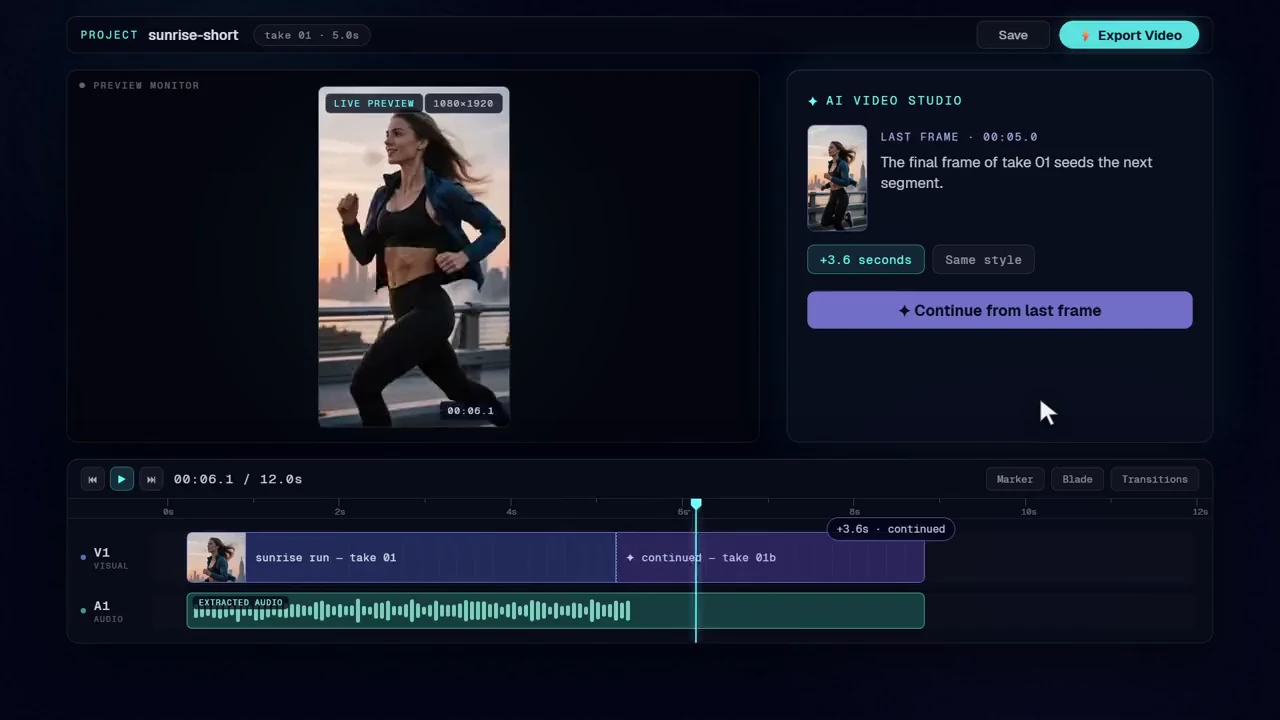The height and width of the screenshot is (720, 1280).
Task: Click the 2s mark on timeline ruler
Action: click(x=340, y=512)
